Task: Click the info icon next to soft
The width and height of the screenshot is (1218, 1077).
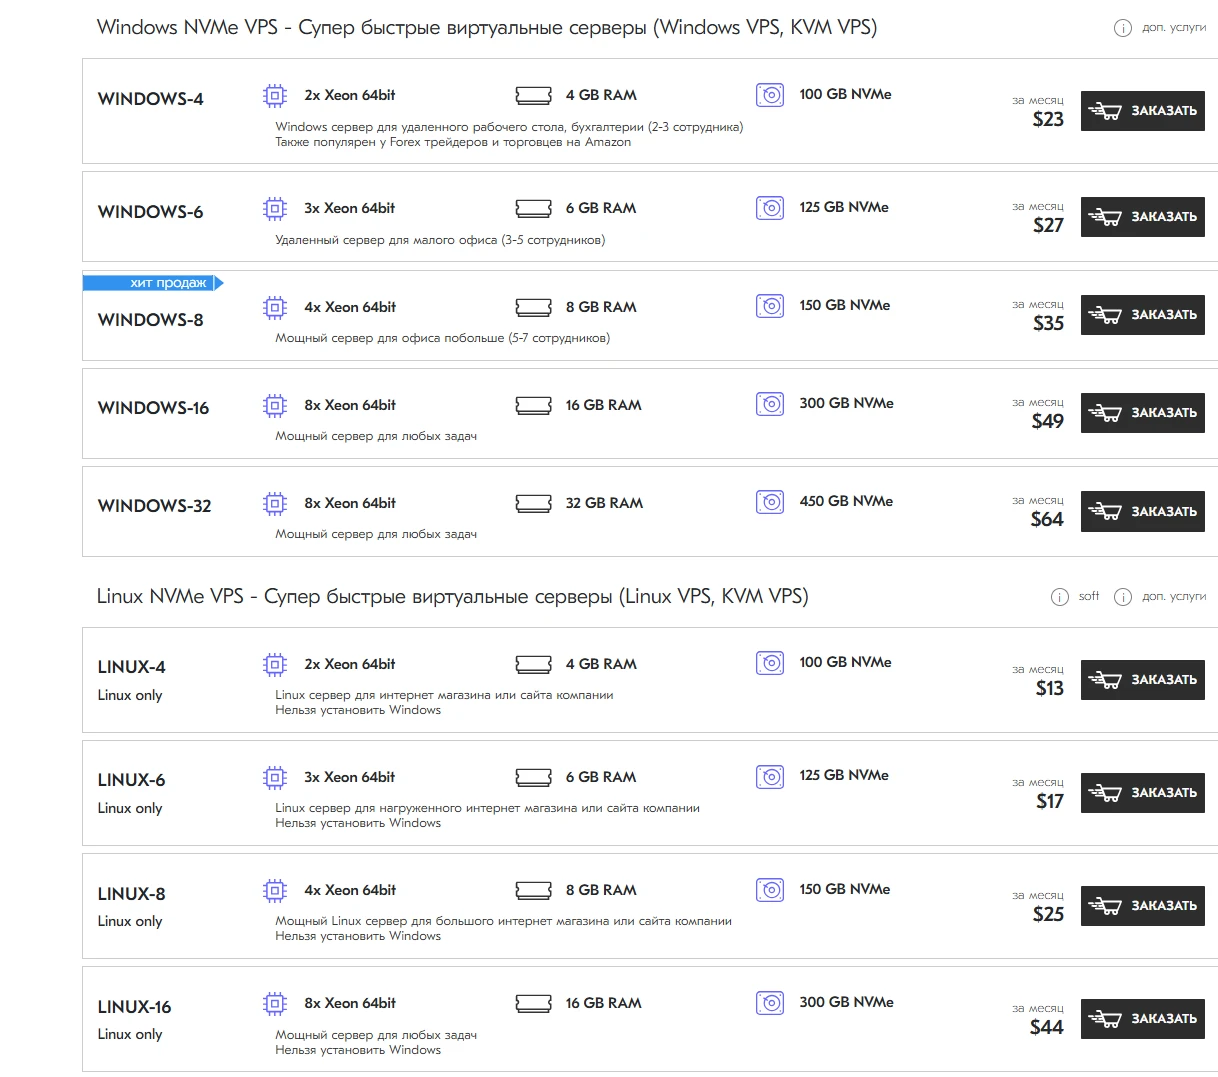Action: [x=1060, y=597]
